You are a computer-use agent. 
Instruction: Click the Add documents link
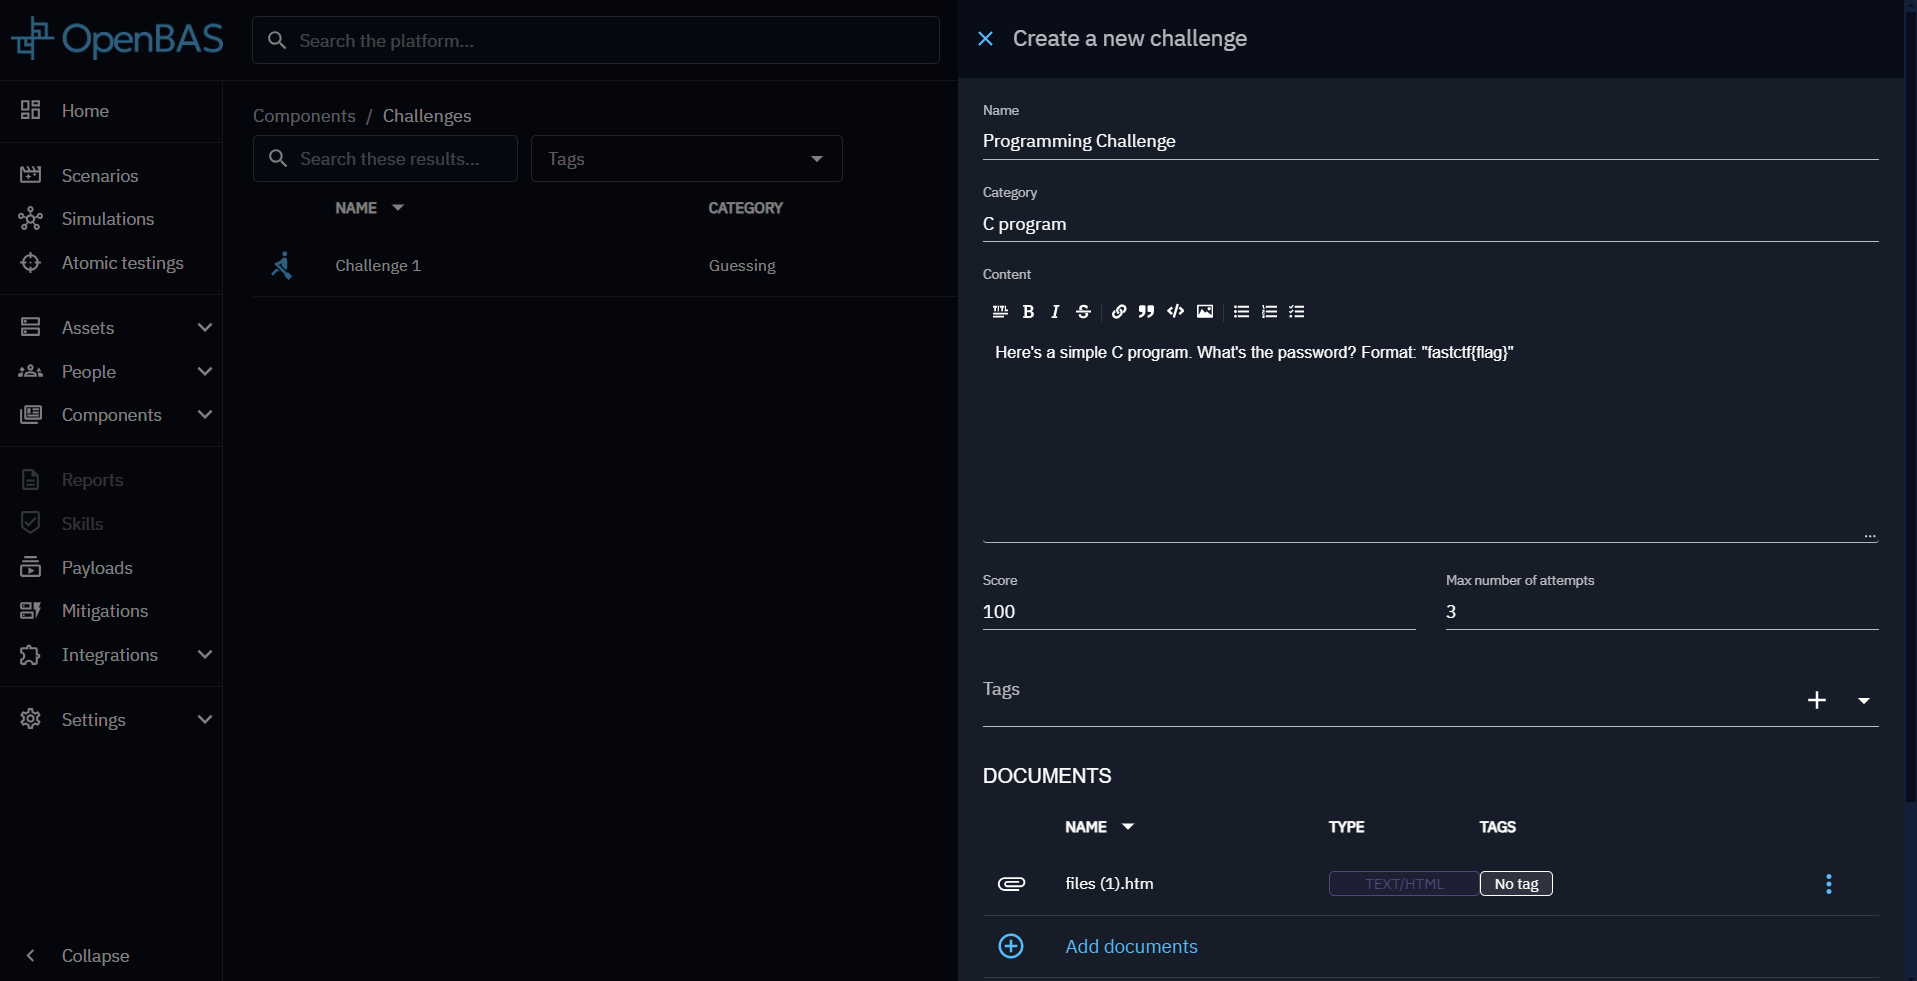(1131, 946)
